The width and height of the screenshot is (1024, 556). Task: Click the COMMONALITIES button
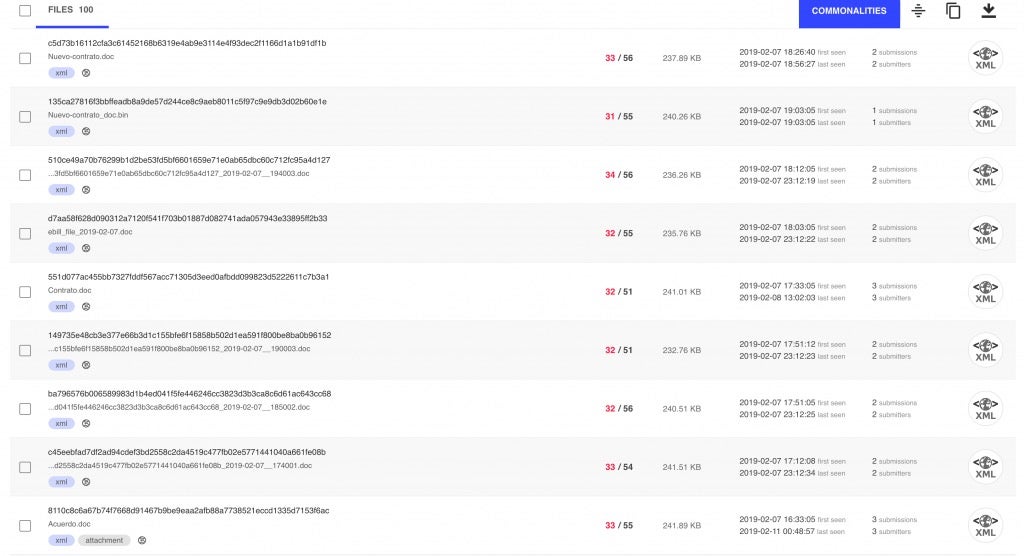point(848,11)
